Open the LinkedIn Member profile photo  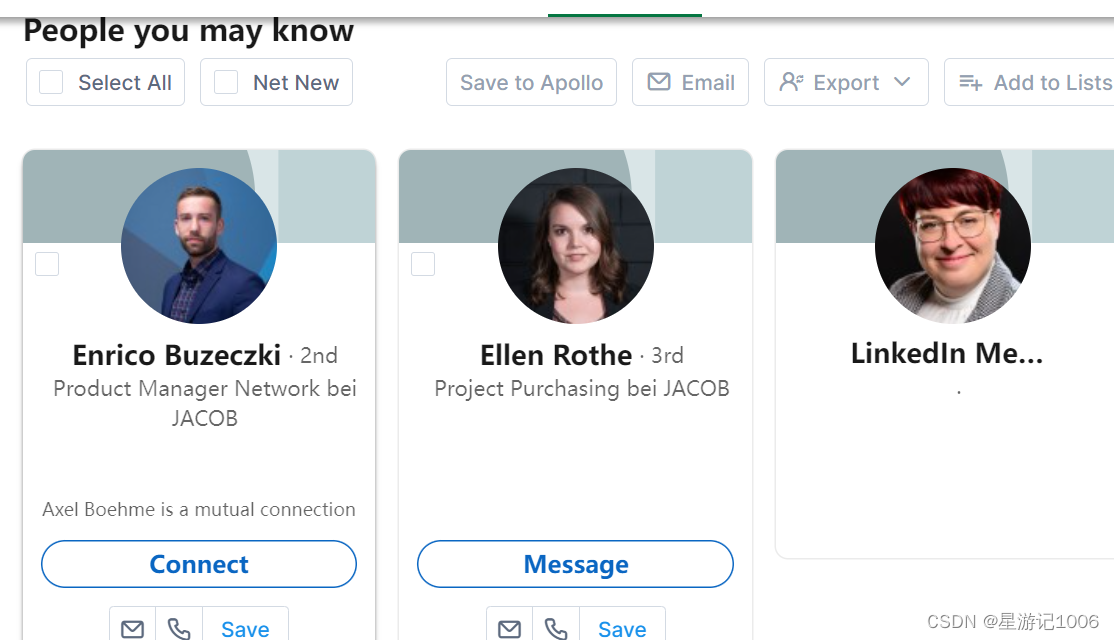953,246
